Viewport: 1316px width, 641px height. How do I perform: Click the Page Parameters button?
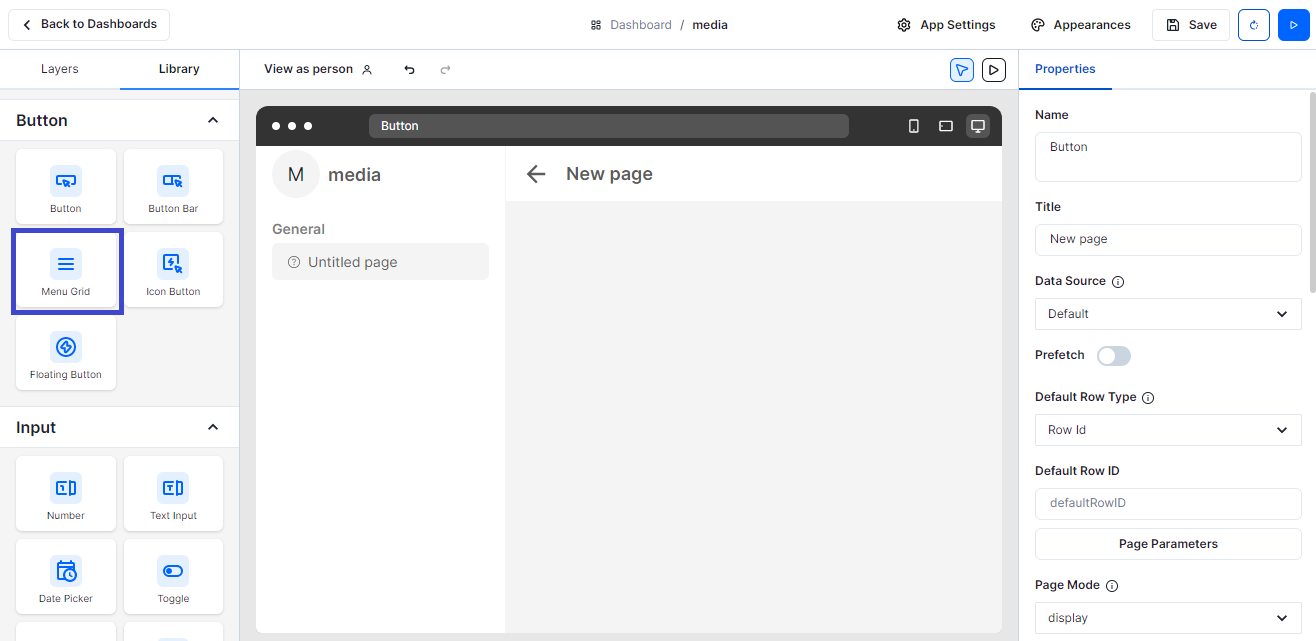pyautogui.click(x=1167, y=544)
